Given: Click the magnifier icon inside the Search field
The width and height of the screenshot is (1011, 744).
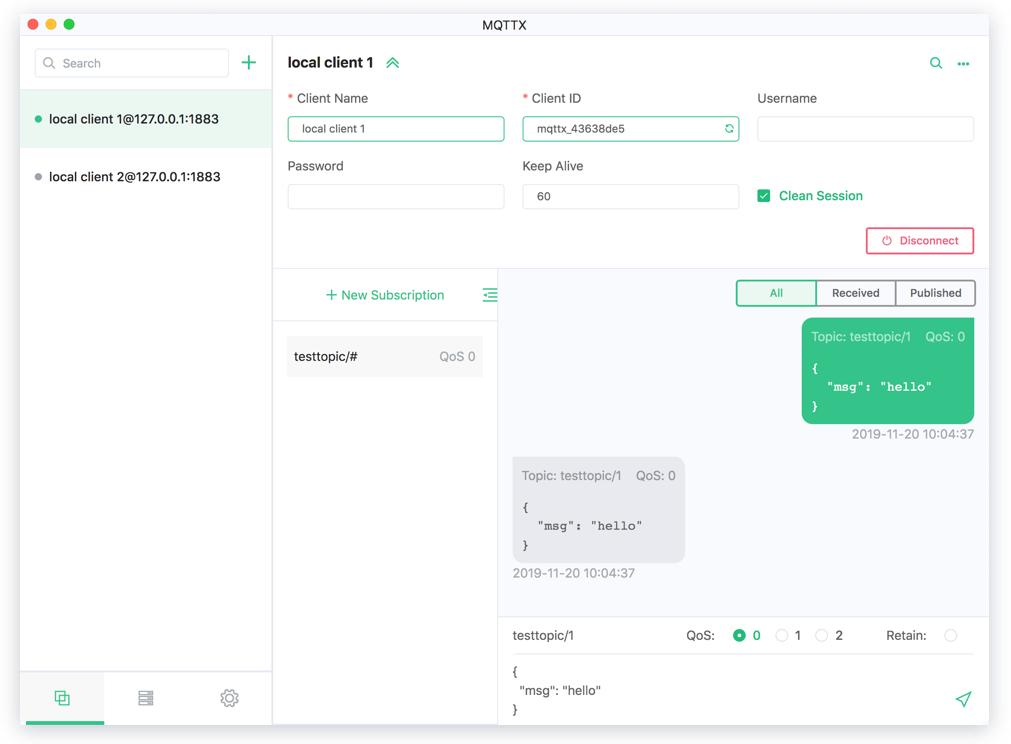Looking at the screenshot, I should pyautogui.click(x=49, y=63).
